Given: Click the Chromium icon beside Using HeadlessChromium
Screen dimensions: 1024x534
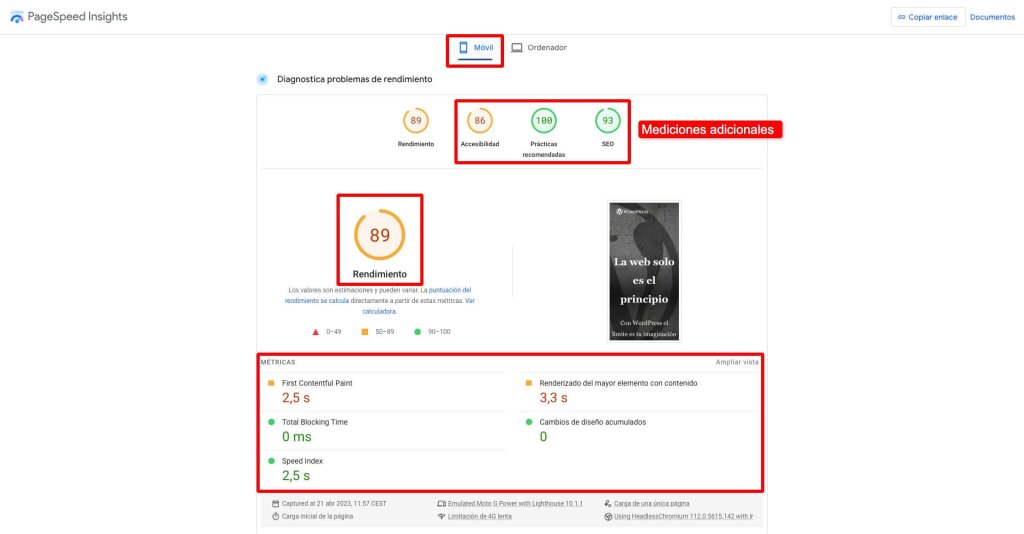Looking at the screenshot, I should [607, 516].
